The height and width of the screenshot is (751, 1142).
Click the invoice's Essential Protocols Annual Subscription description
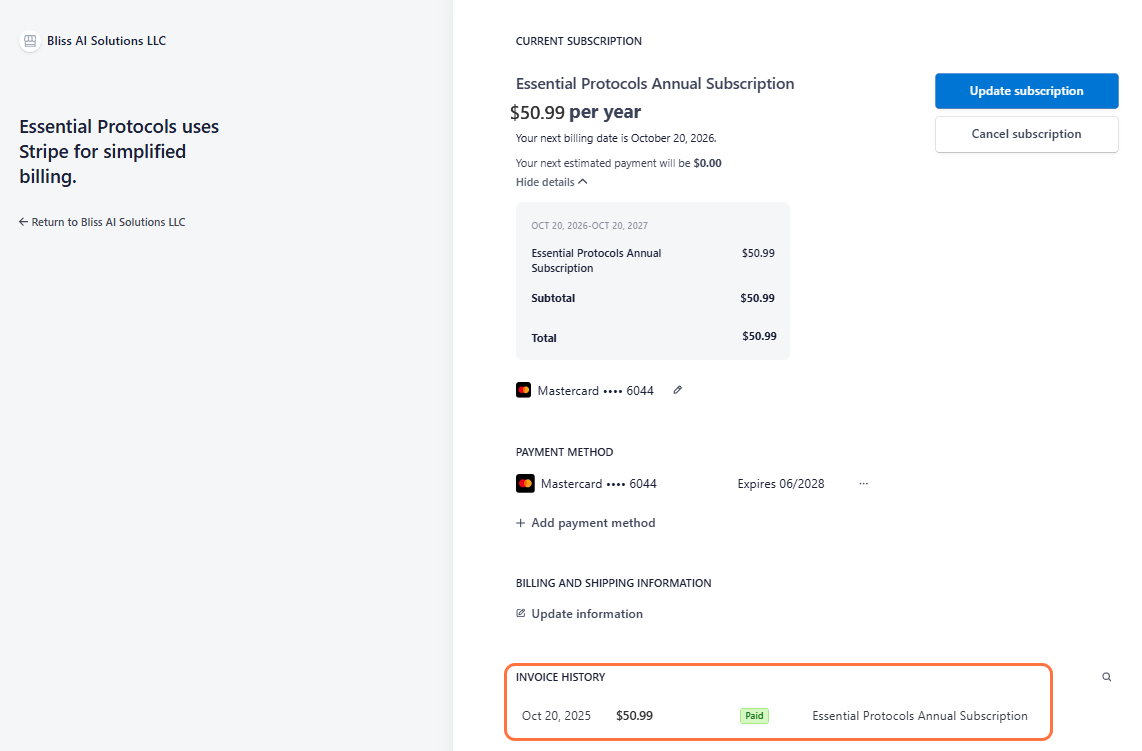(919, 716)
